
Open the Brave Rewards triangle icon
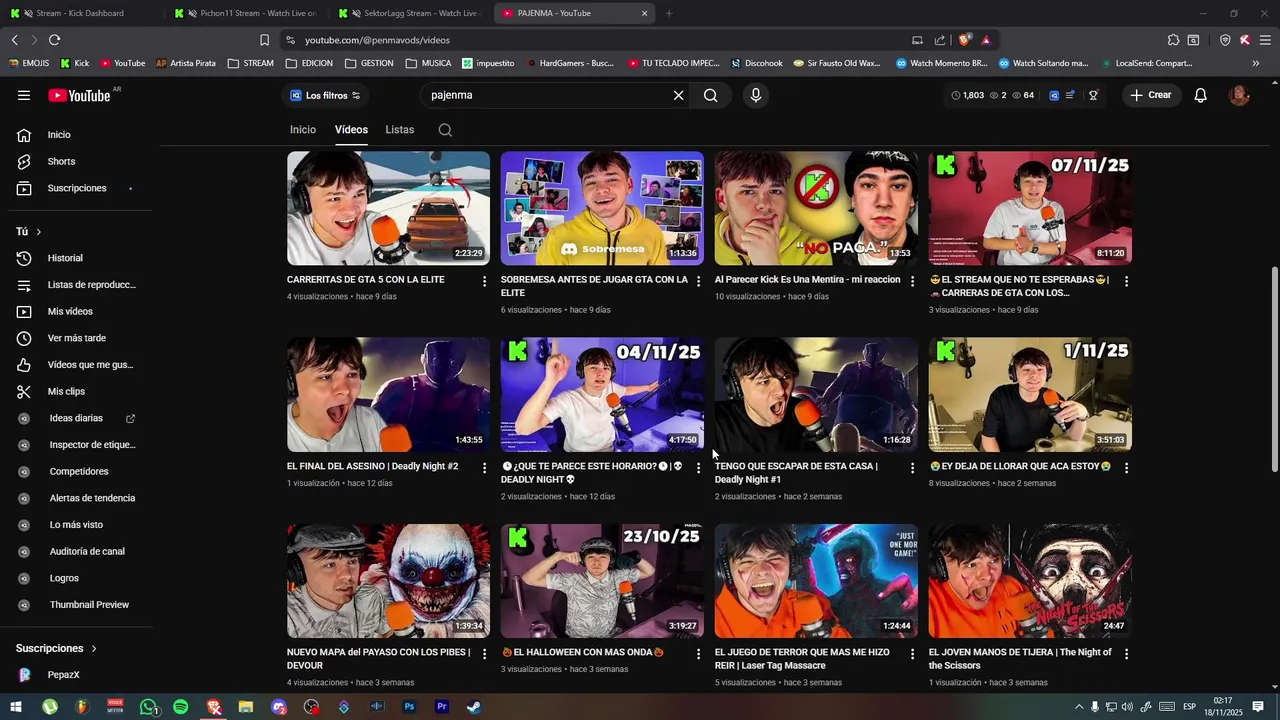tap(986, 40)
